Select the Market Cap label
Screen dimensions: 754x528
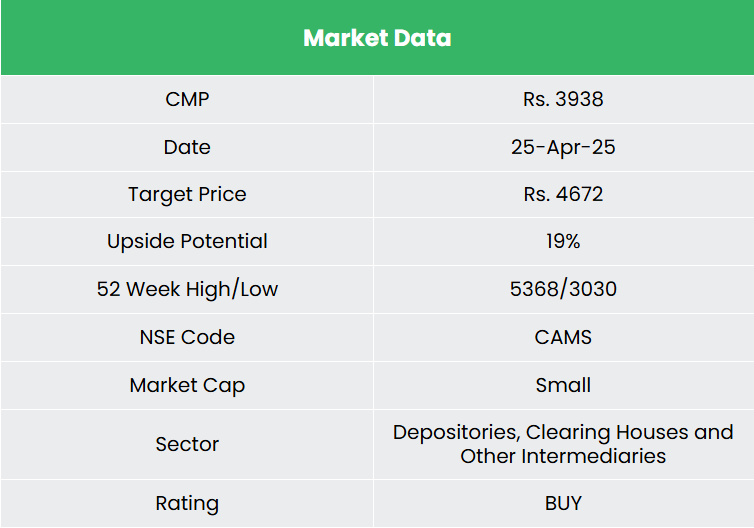187,385
